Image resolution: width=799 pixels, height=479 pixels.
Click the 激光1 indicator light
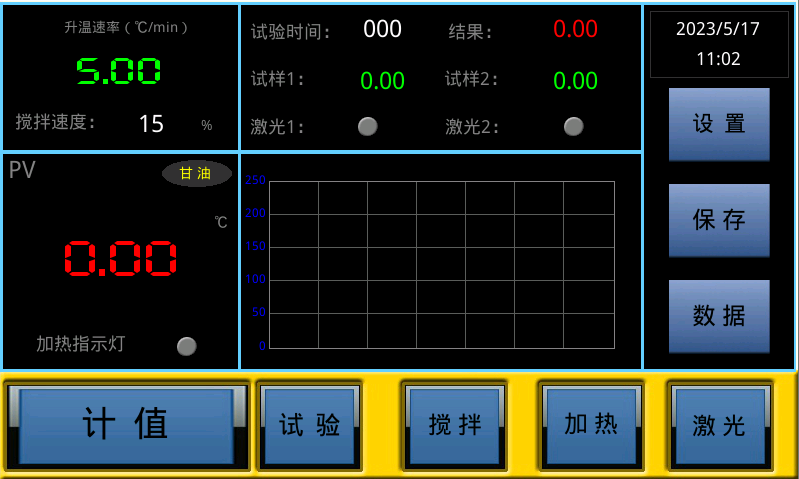point(368,126)
